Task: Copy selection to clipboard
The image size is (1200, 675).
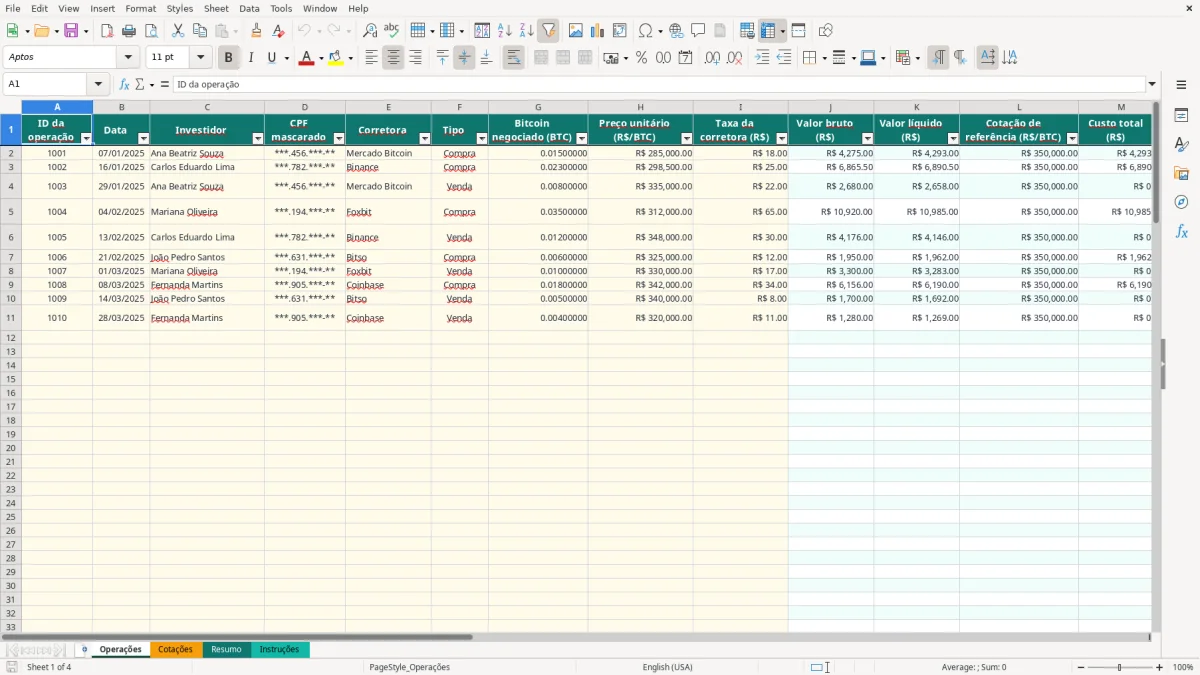Action: [x=200, y=31]
